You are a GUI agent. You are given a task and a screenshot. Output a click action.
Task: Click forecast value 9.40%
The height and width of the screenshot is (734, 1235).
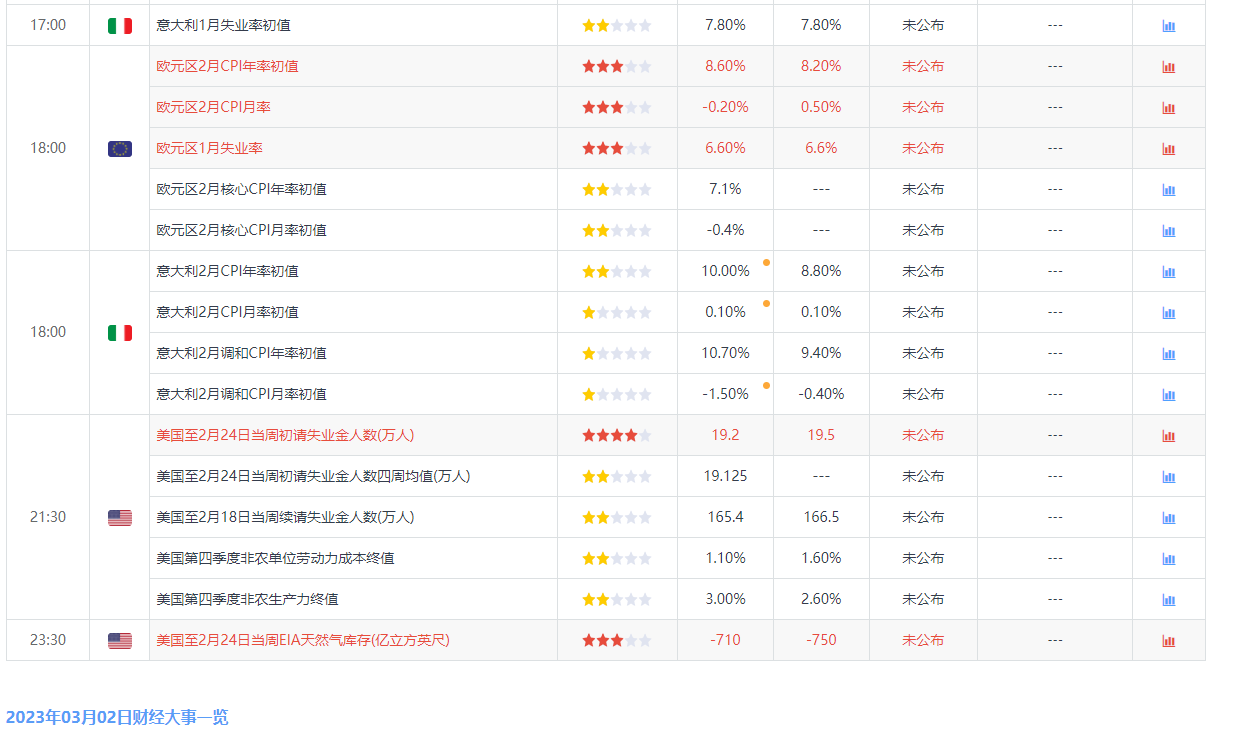tap(821, 353)
